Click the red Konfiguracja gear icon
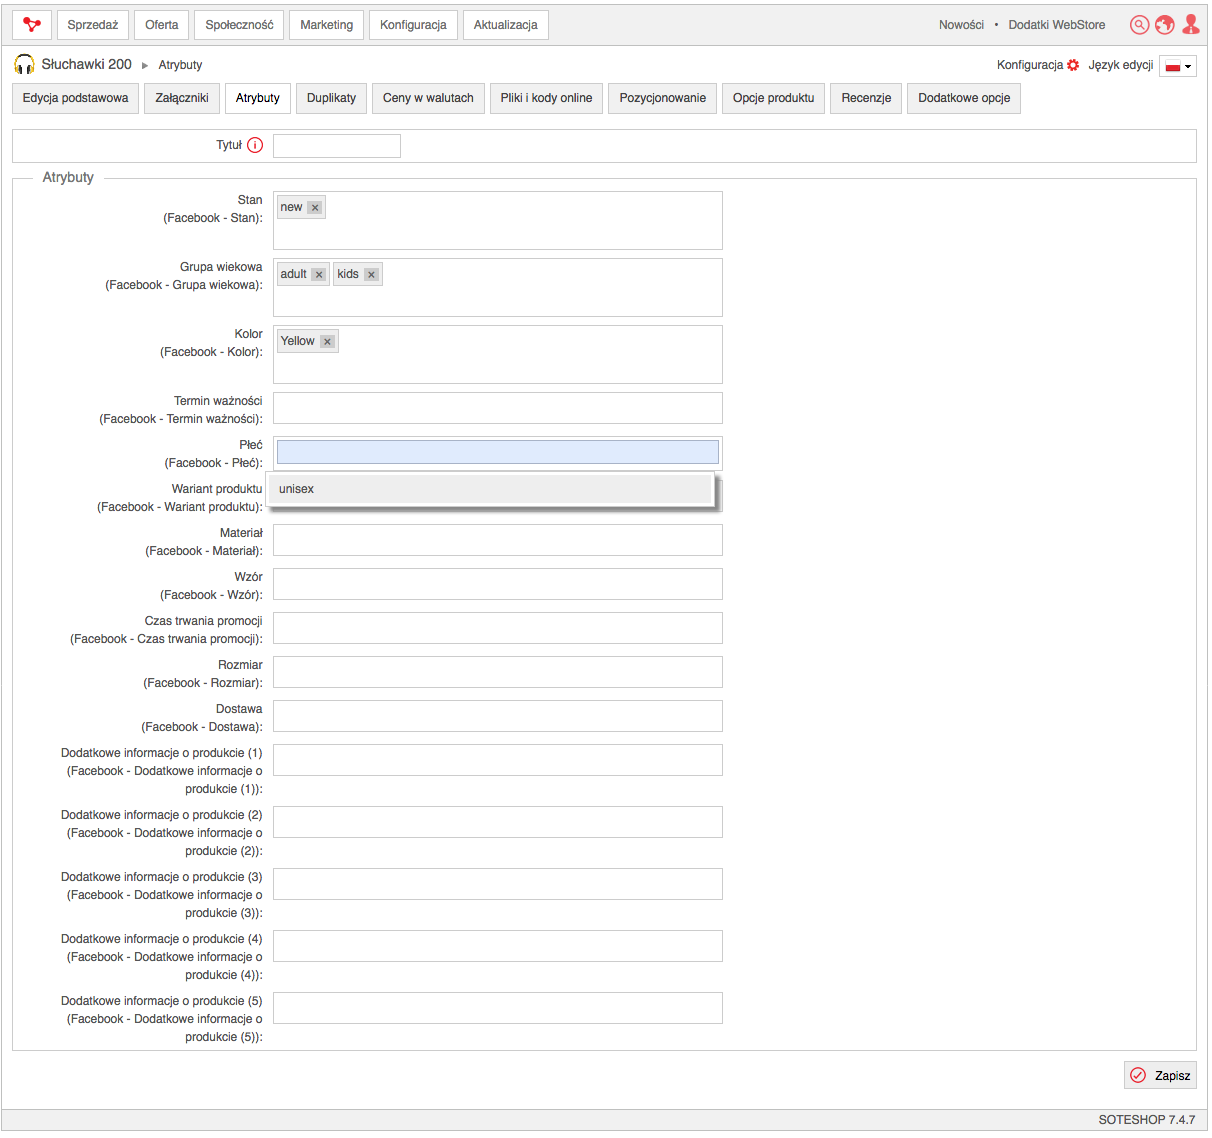The width and height of the screenshot is (1212, 1138). (x=1073, y=65)
